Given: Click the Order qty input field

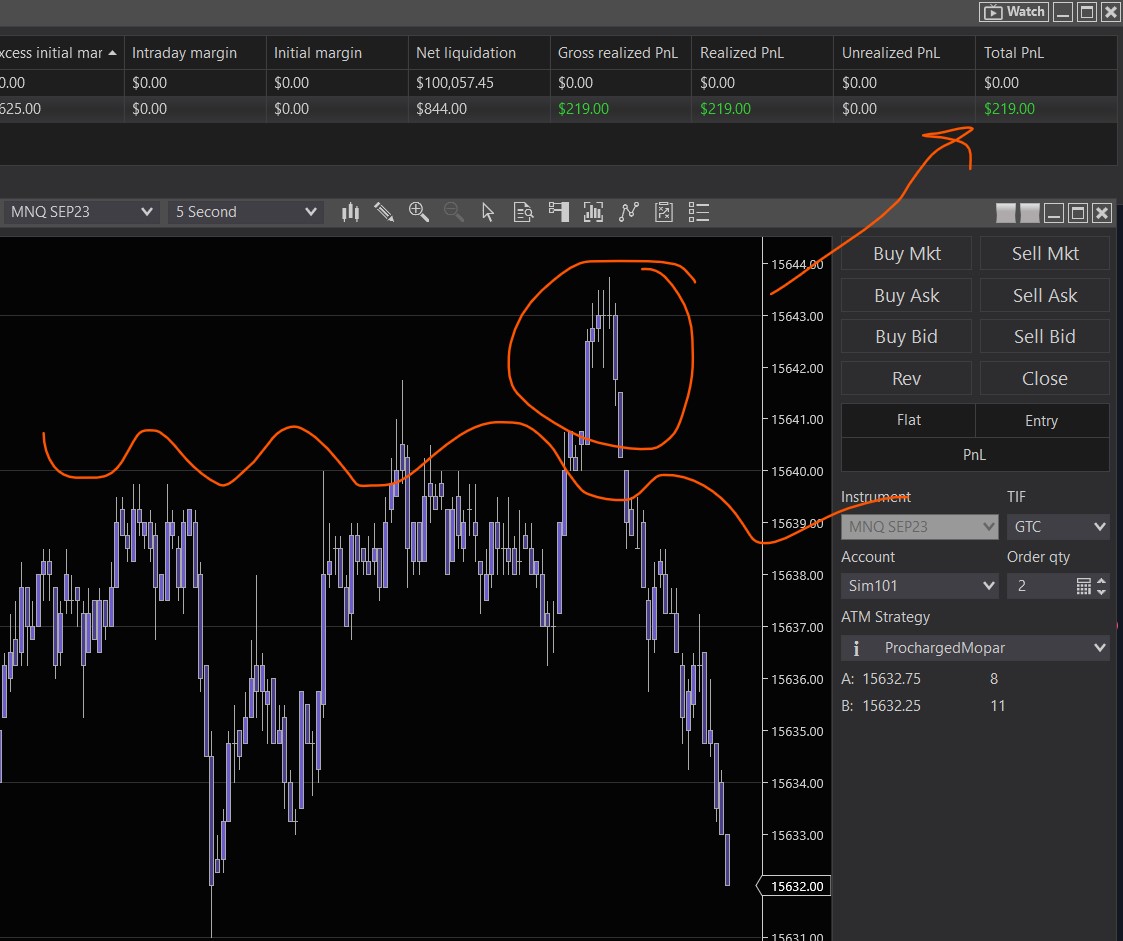Looking at the screenshot, I should 1040,586.
